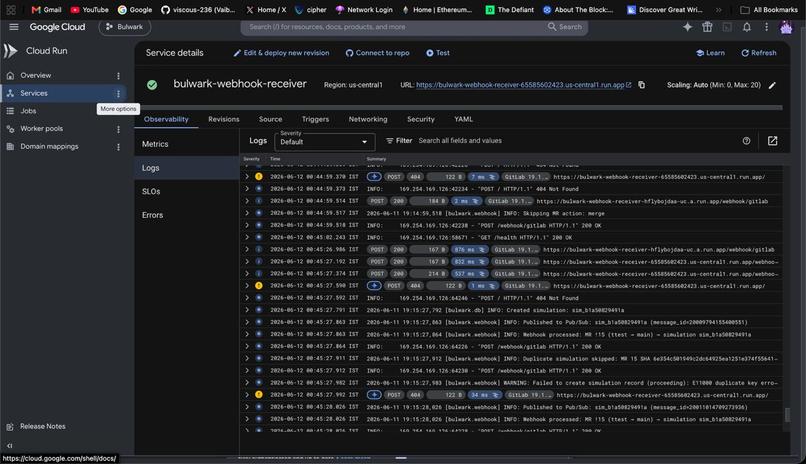The image size is (806, 464).
Task: Open YouTube bookmark
Action: pyautogui.click(x=89, y=9)
